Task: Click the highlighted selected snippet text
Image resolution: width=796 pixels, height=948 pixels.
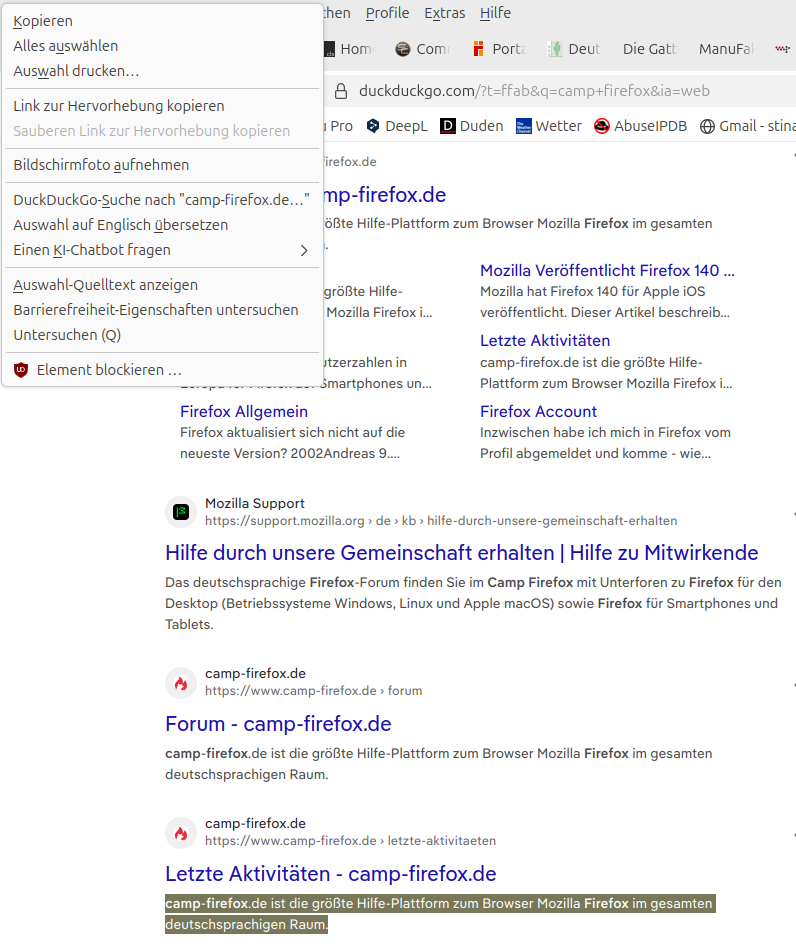Action: (440, 914)
